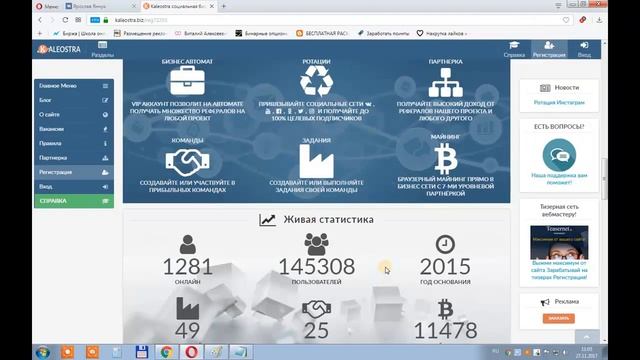Click the Бизнес Автомат briefcase icon
The image size is (640, 360).
[187, 81]
